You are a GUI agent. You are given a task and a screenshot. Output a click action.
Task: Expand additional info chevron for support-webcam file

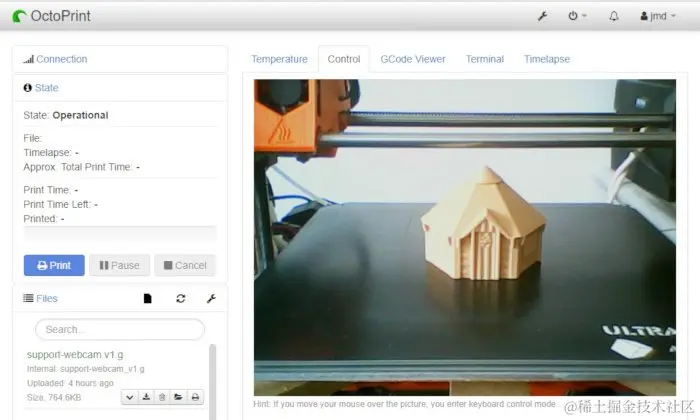coord(129,397)
